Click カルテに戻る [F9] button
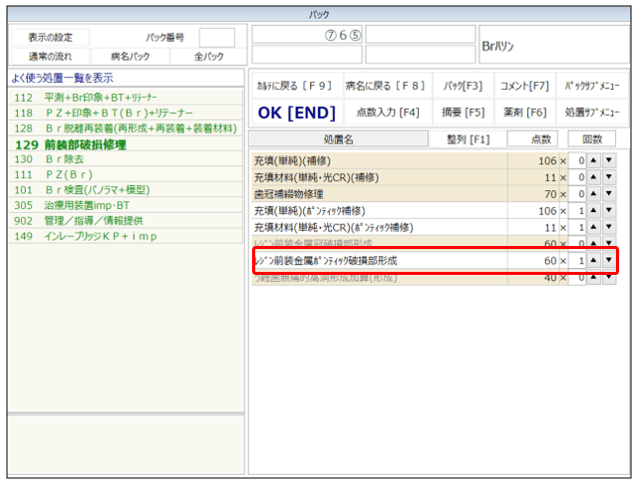 [x=293, y=85]
